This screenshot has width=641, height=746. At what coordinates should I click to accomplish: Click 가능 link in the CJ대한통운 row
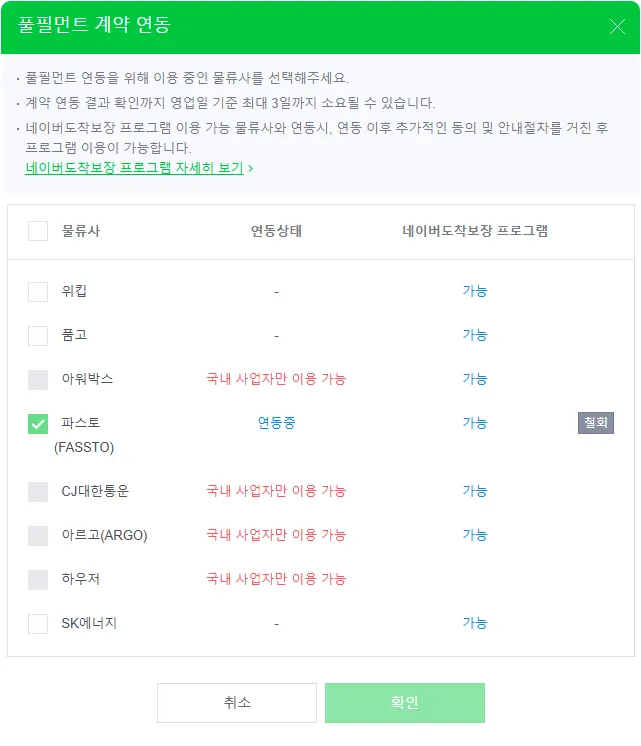[475, 491]
